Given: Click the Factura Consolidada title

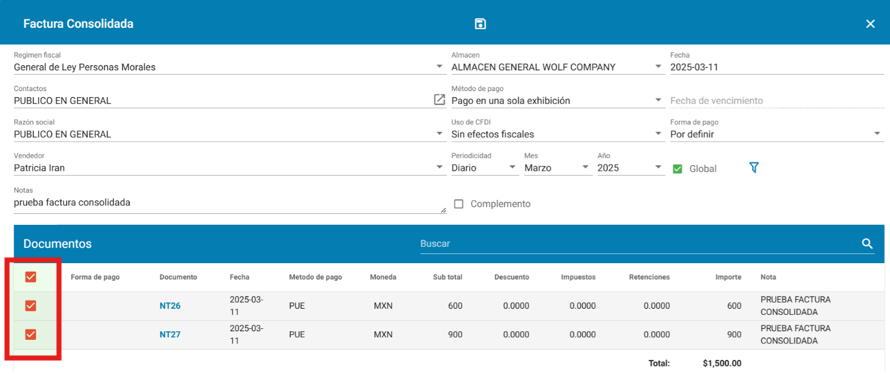Looking at the screenshot, I should [78, 24].
